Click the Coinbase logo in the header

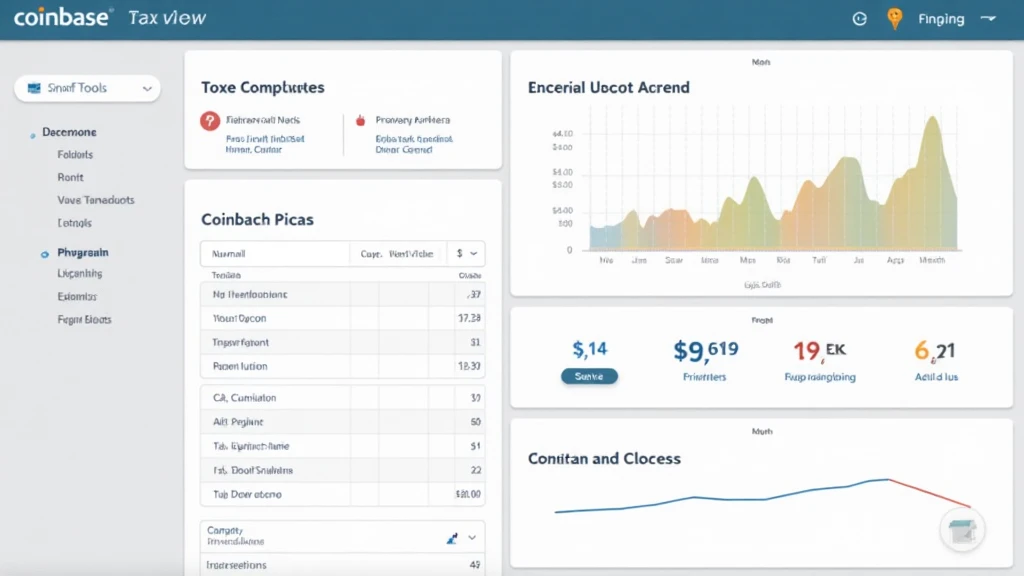pos(63,18)
